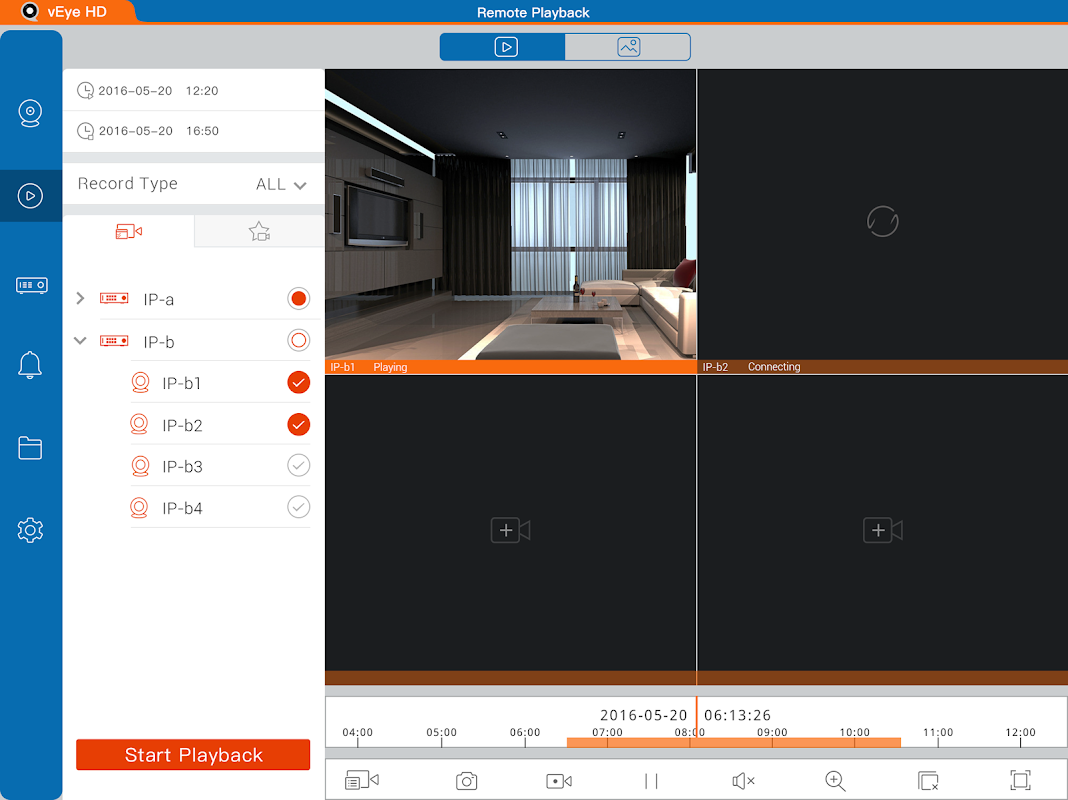
Task: Select the IP-b device radio button
Action: [x=298, y=340]
